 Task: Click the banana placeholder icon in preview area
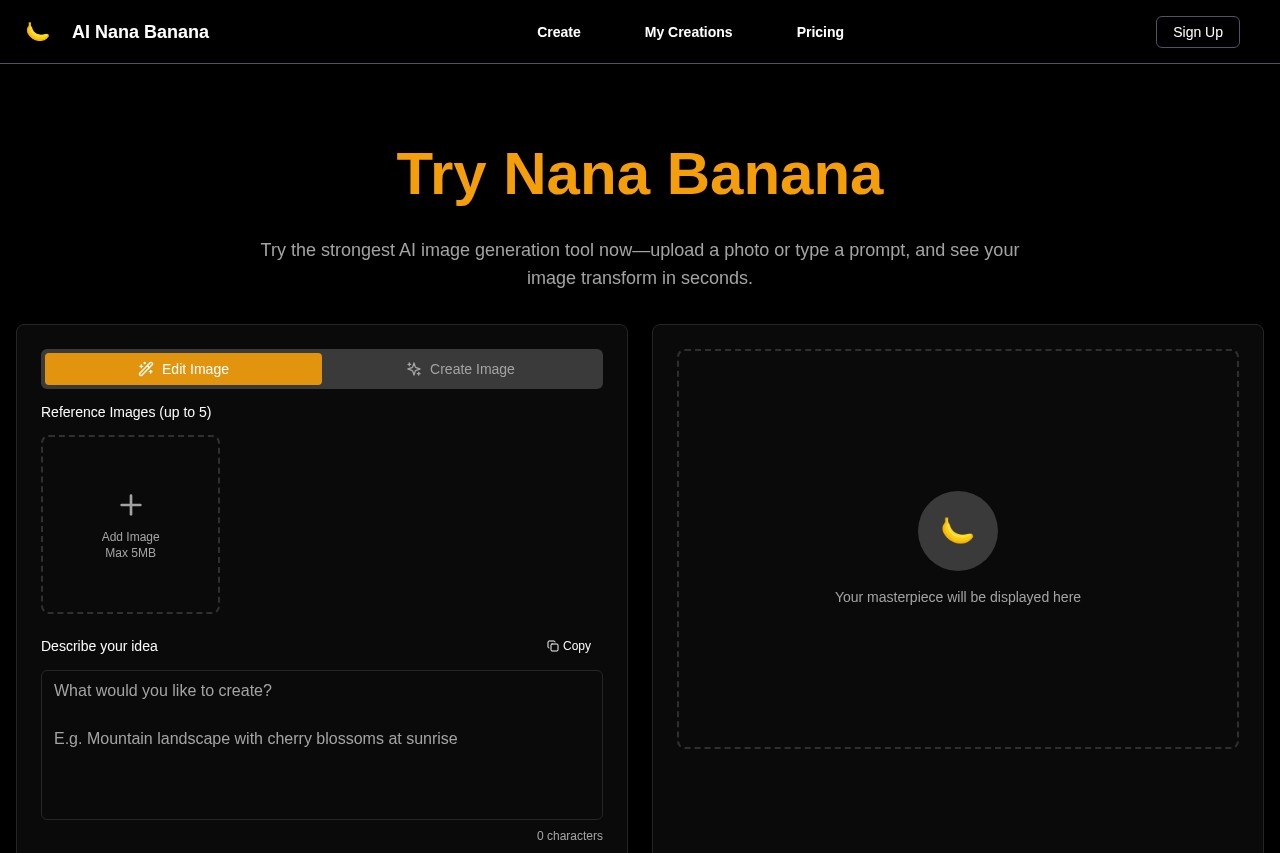tap(957, 531)
